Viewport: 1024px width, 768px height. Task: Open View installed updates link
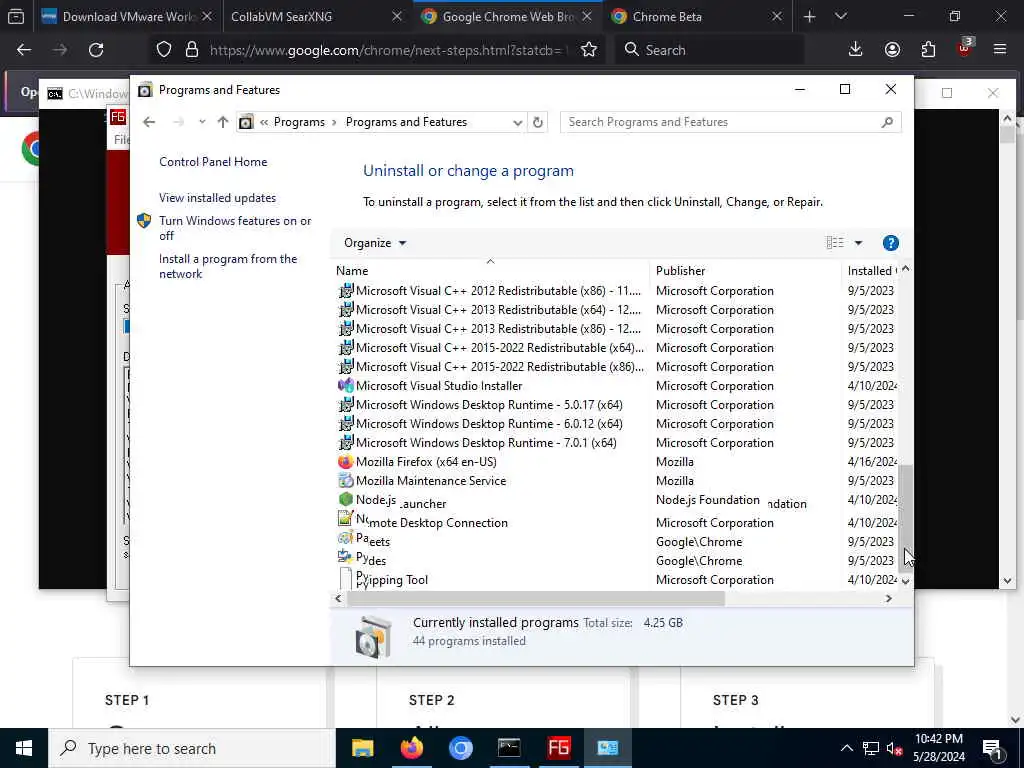coord(217,198)
